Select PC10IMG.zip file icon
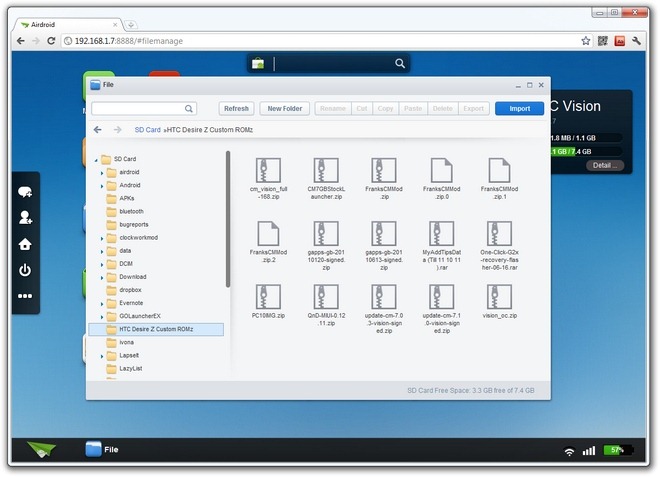Viewport: 660px width, 477px height. (269, 297)
